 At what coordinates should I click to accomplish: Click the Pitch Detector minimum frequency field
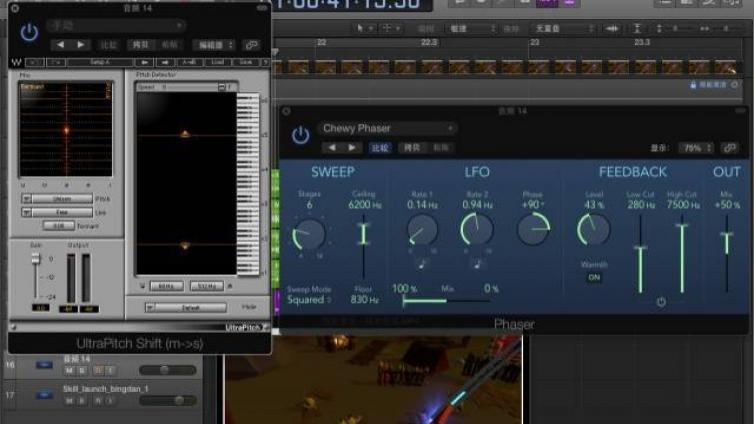click(x=166, y=286)
